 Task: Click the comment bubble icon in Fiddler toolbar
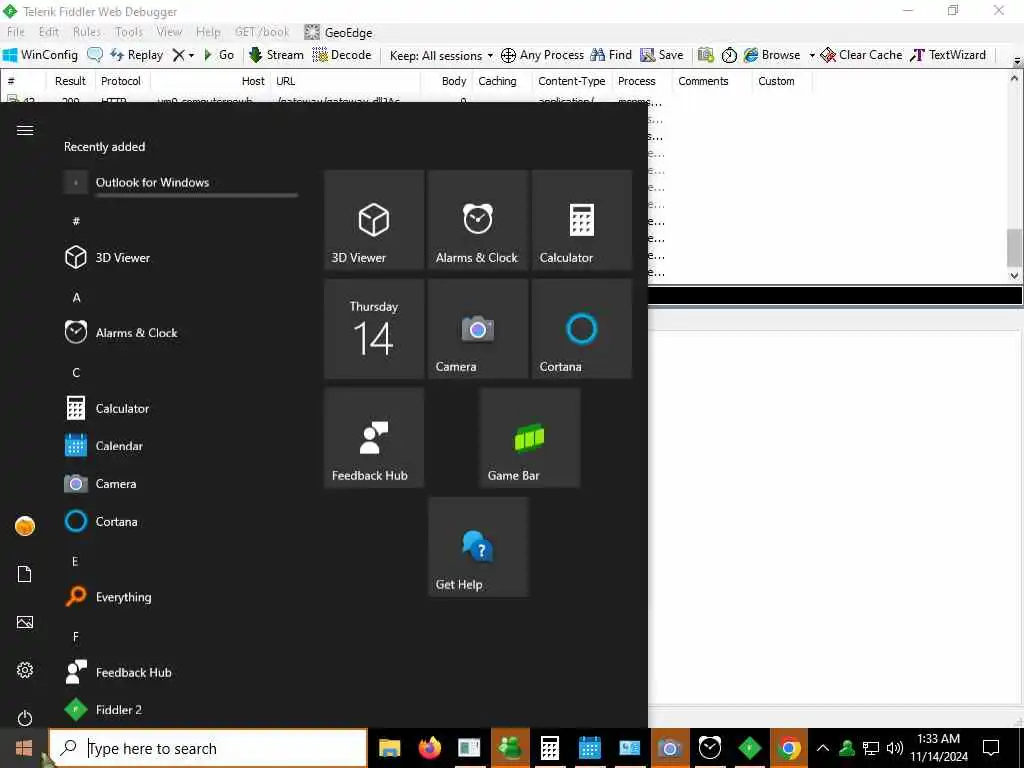(x=95, y=55)
